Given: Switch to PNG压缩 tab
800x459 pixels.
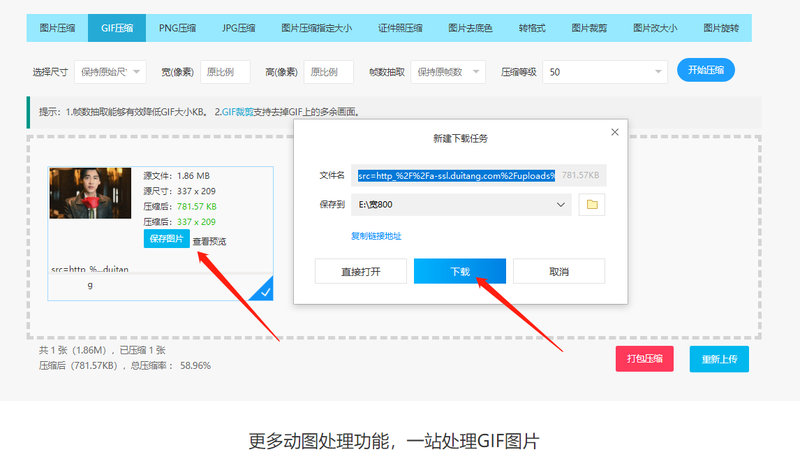Looking at the screenshot, I should pyautogui.click(x=177, y=28).
